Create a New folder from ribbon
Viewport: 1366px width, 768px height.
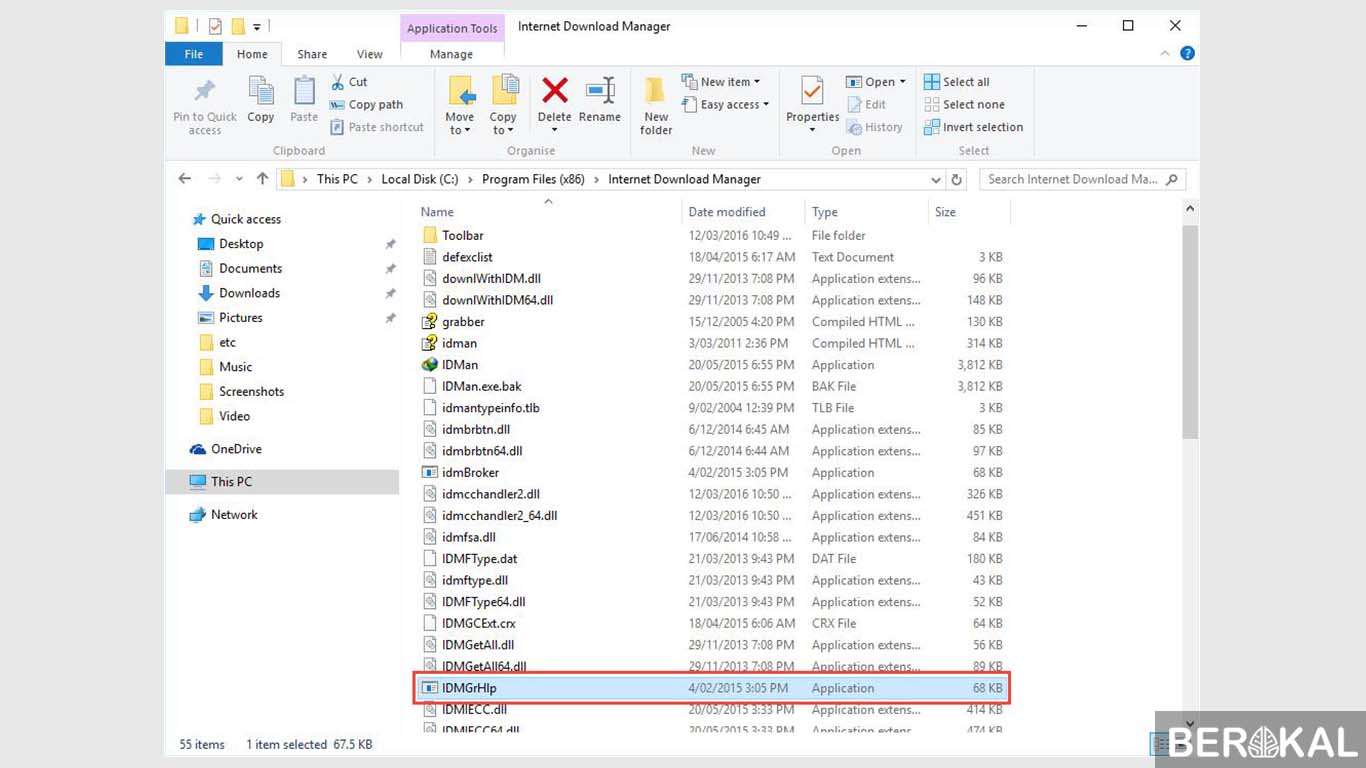click(656, 105)
